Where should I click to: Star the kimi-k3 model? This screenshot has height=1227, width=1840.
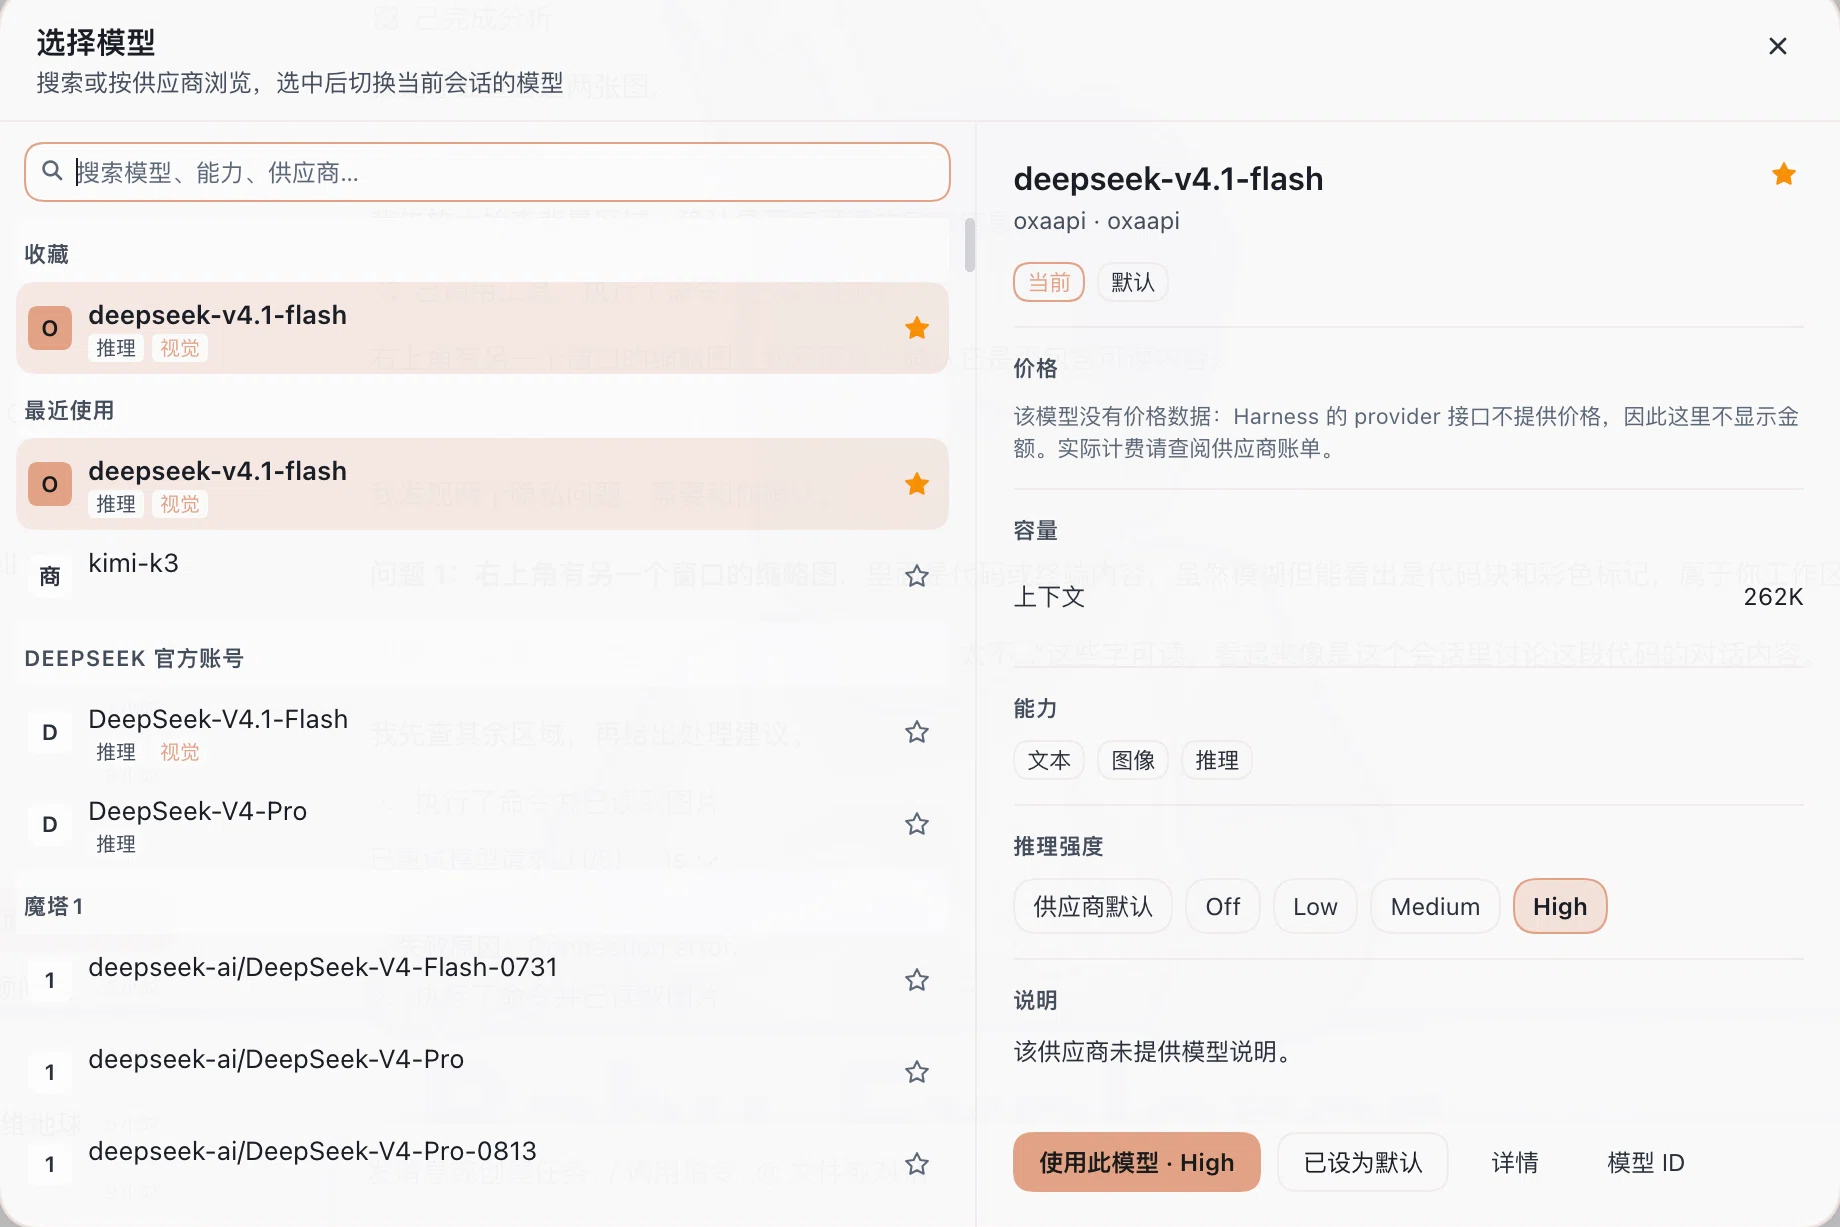click(917, 576)
